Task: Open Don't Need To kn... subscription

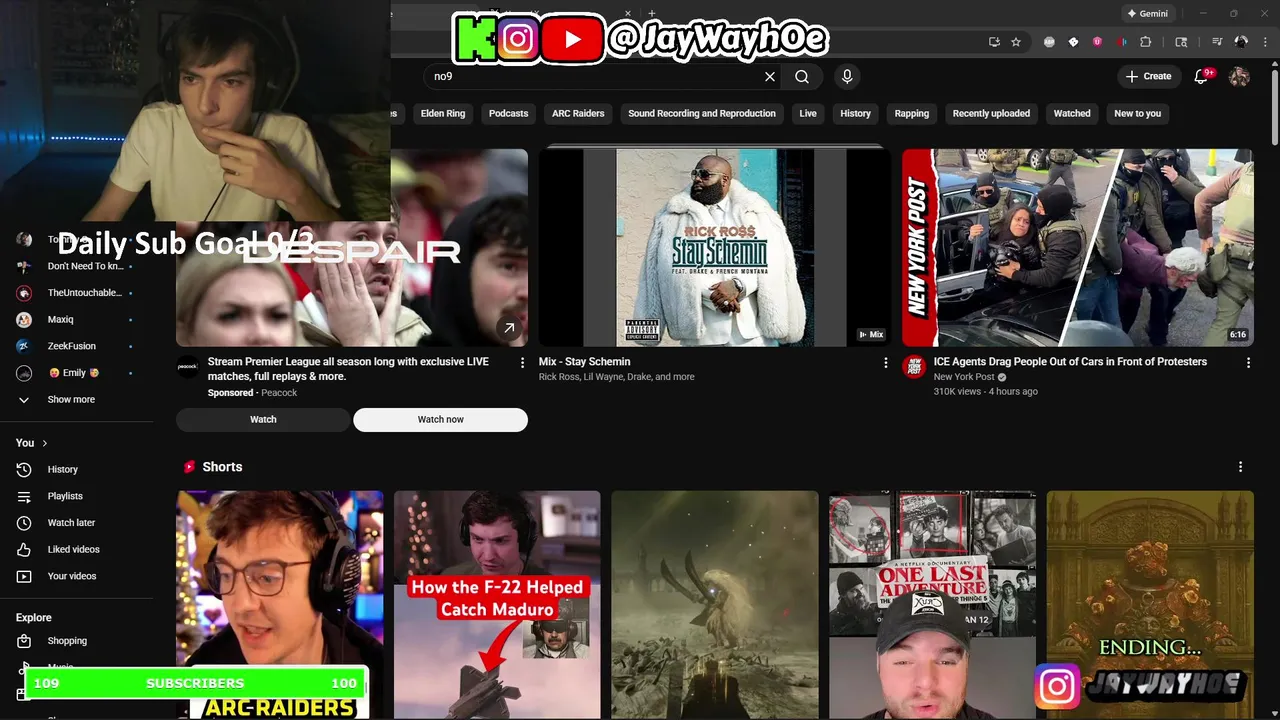Action: [76, 266]
